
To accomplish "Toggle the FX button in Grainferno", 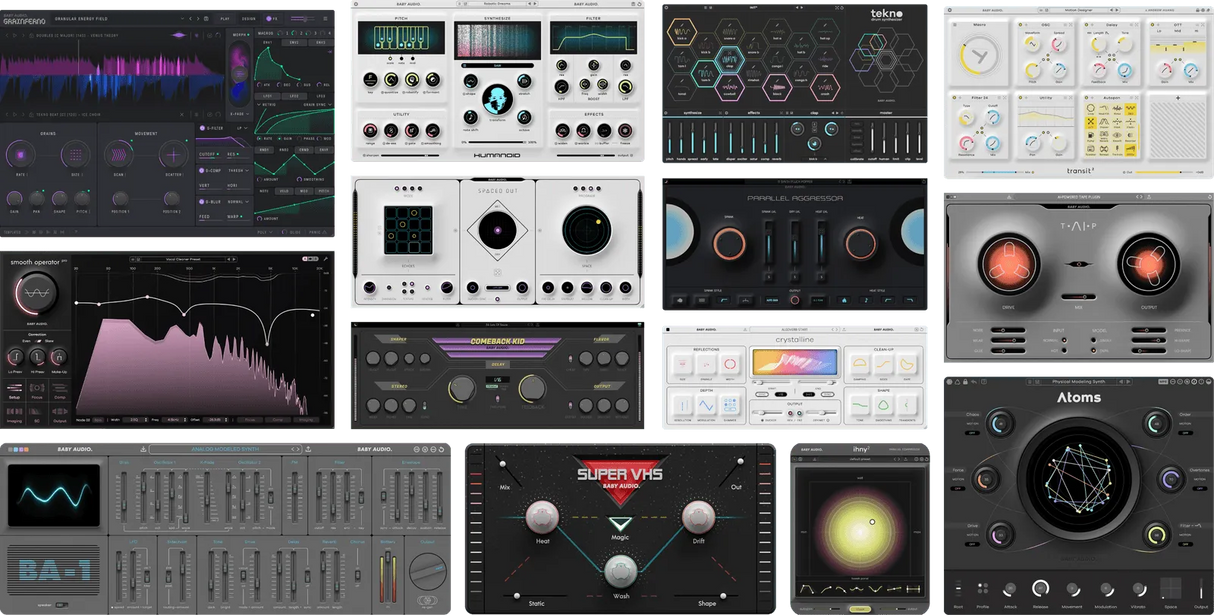I will 273,18.
